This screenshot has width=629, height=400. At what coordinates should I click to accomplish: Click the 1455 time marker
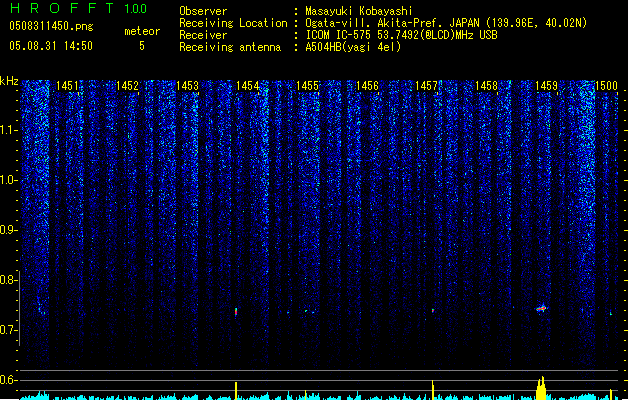307,86
